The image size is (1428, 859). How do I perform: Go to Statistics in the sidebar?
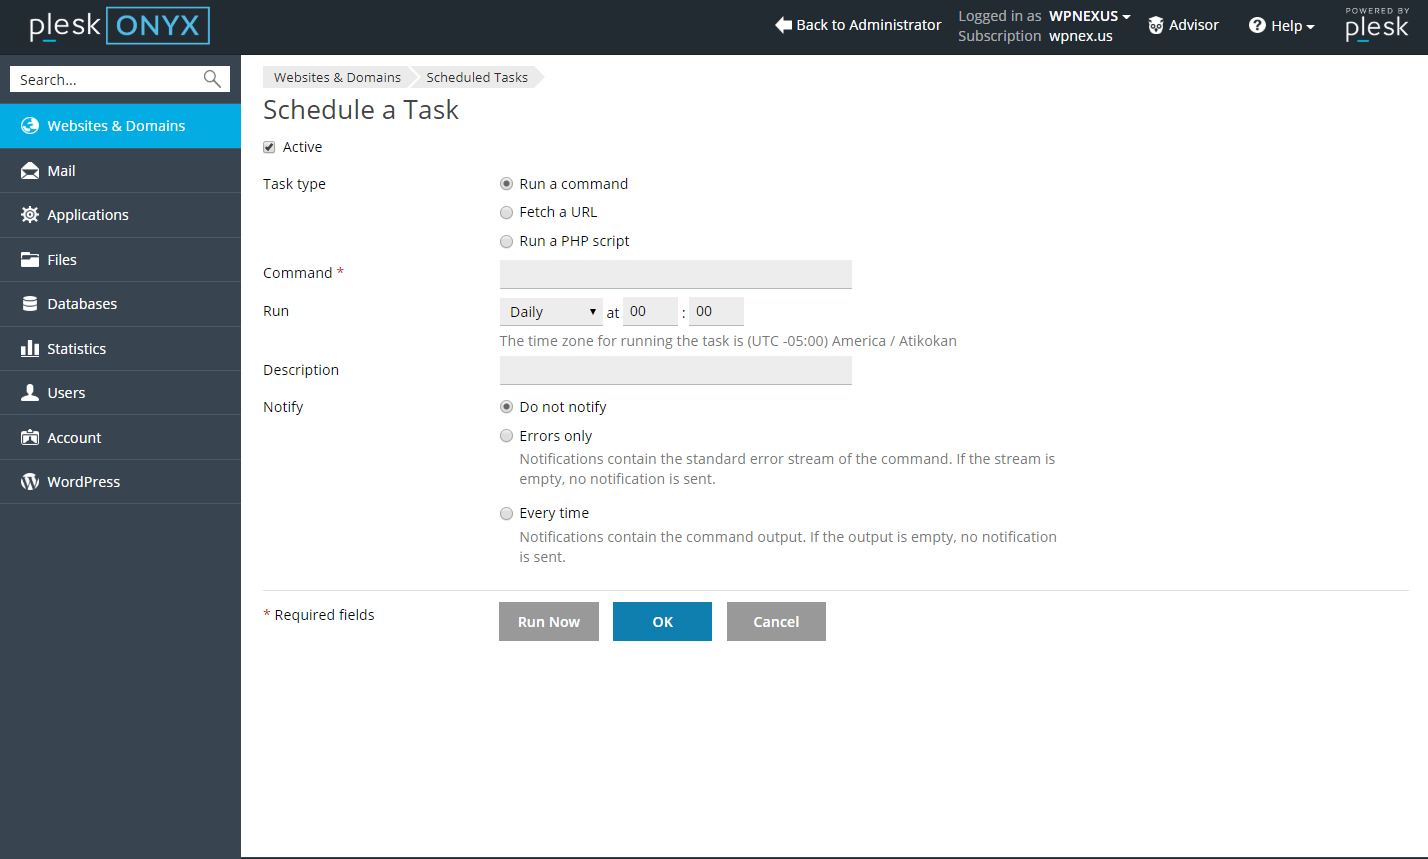coord(120,349)
